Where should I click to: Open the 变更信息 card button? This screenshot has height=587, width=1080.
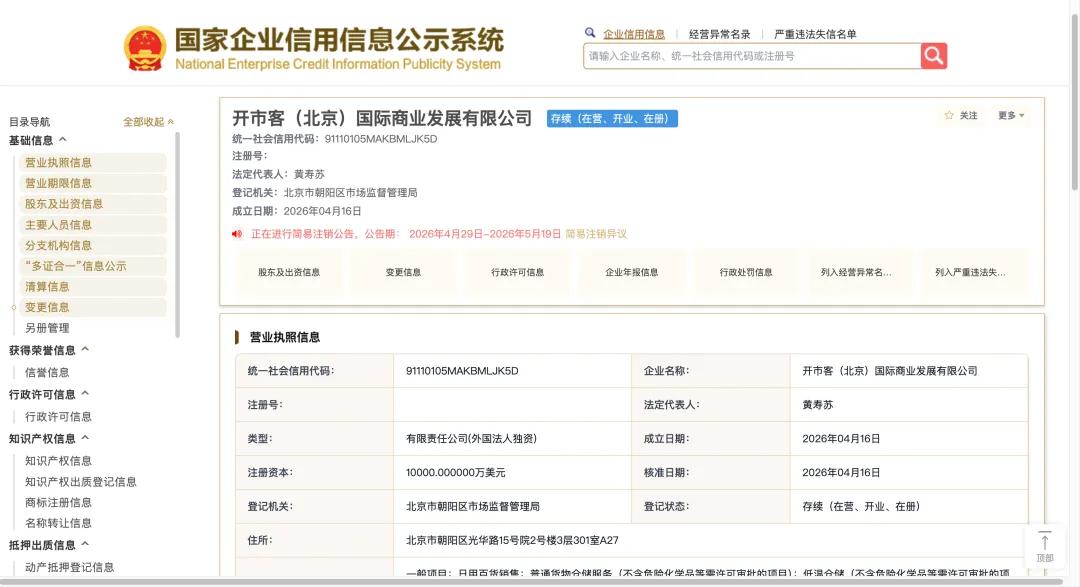(x=404, y=272)
